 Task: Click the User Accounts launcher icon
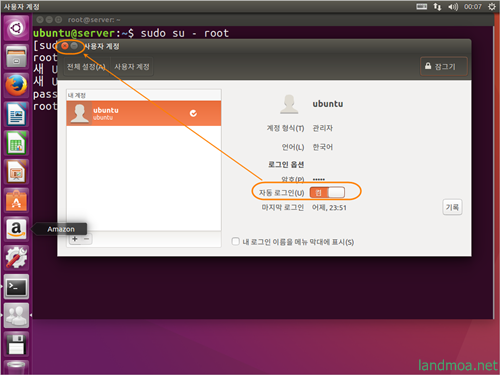[x=16, y=315]
